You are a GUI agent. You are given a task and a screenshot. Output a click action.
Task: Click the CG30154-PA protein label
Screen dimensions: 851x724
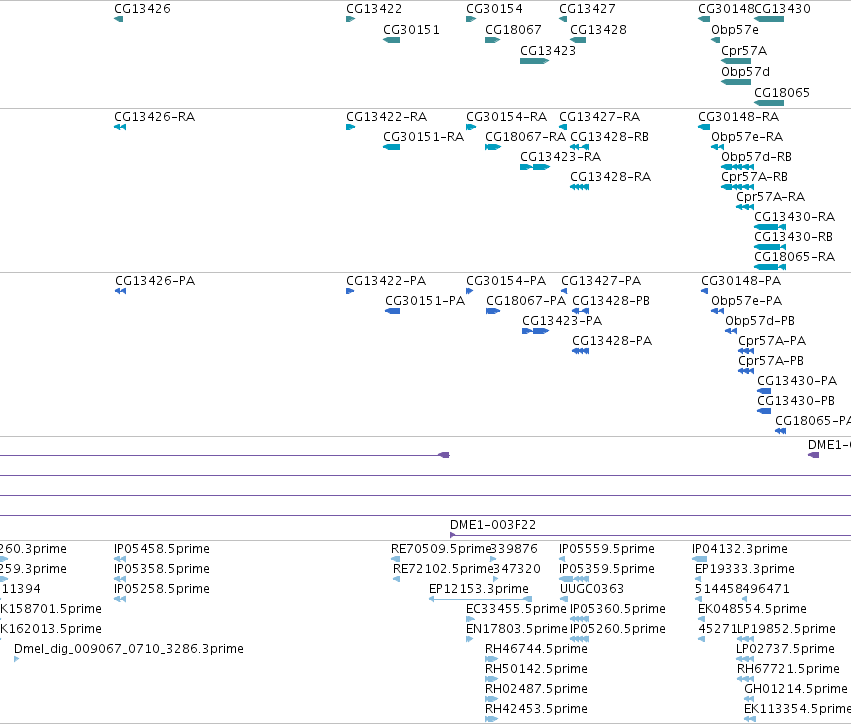click(506, 281)
